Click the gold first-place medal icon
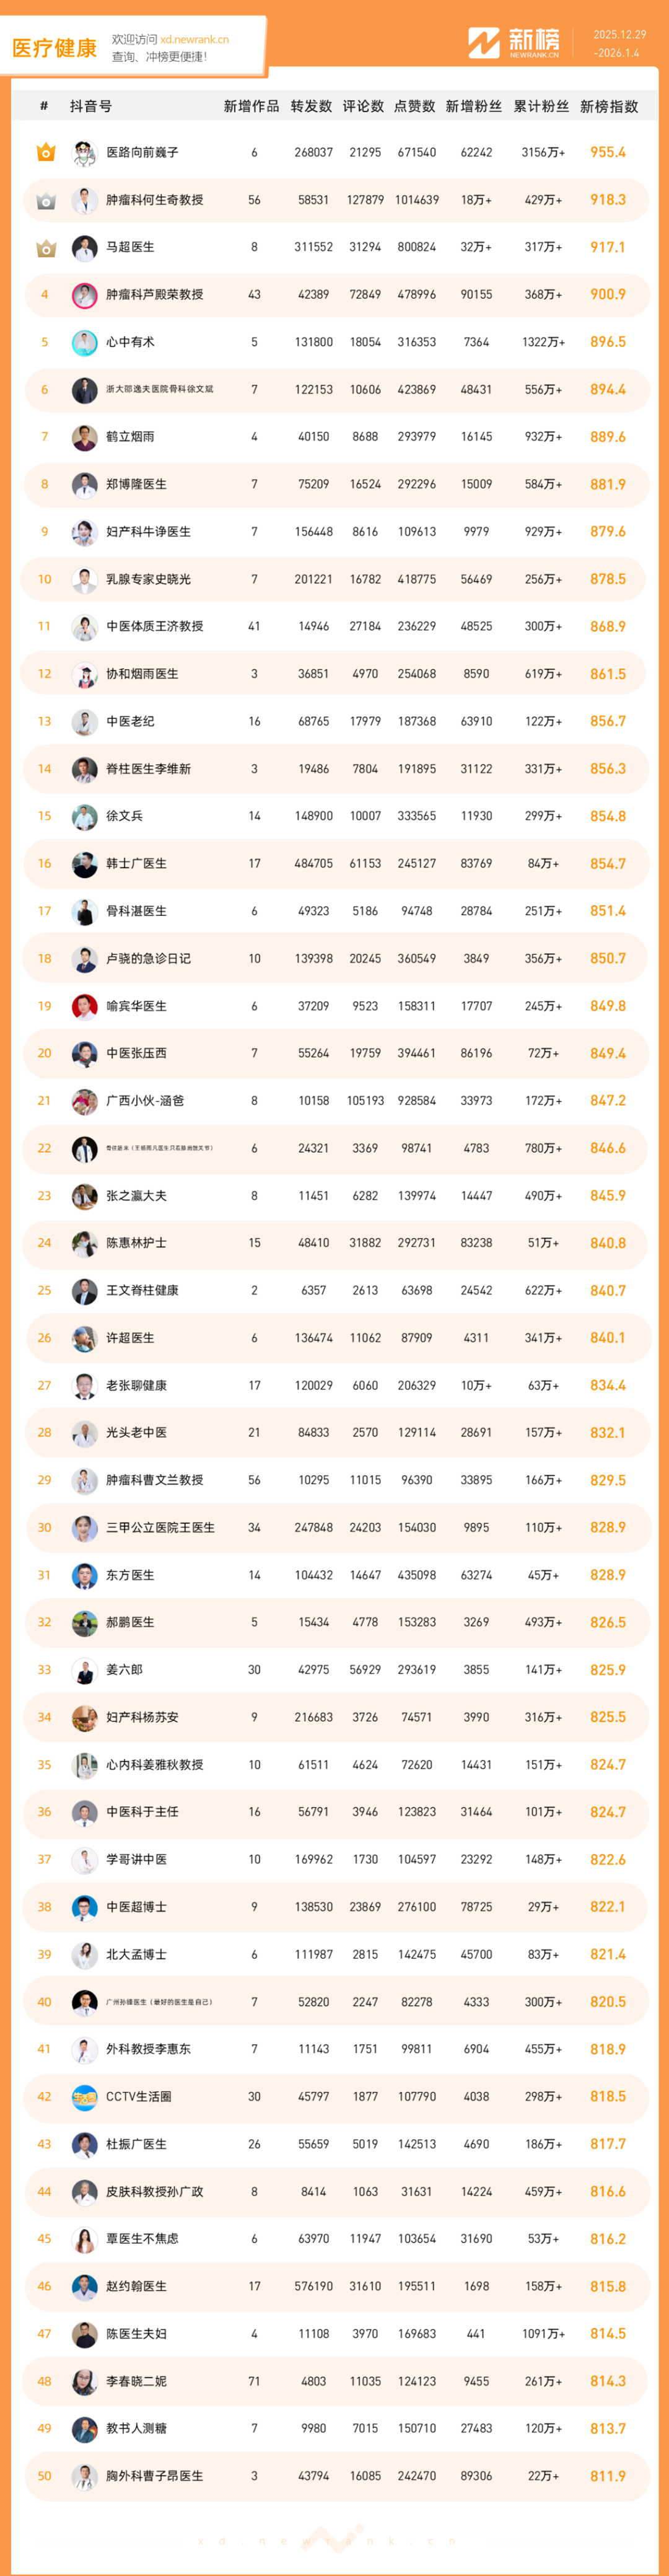This screenshot has width=669, height=2576. click(45, 152)
